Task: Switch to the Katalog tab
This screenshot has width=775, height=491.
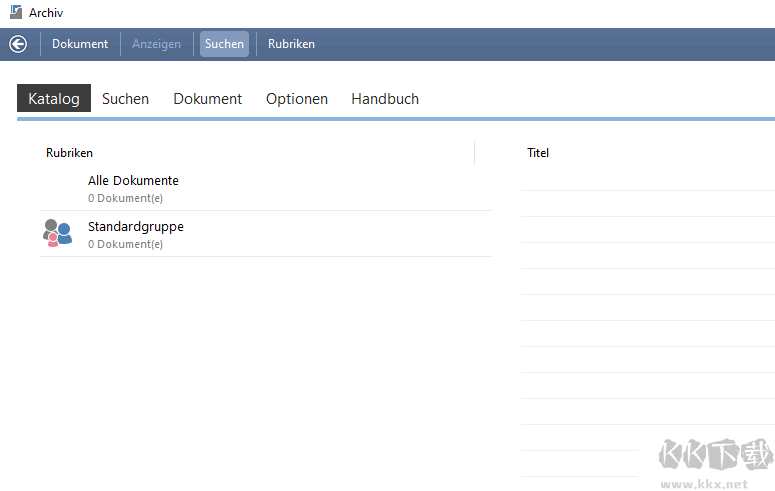Action: point(54,98)
